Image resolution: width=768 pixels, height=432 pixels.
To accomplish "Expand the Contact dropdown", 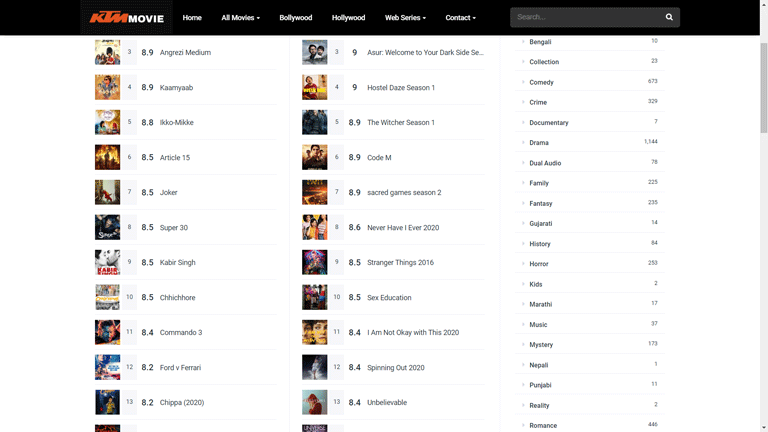I will (460, 18).
